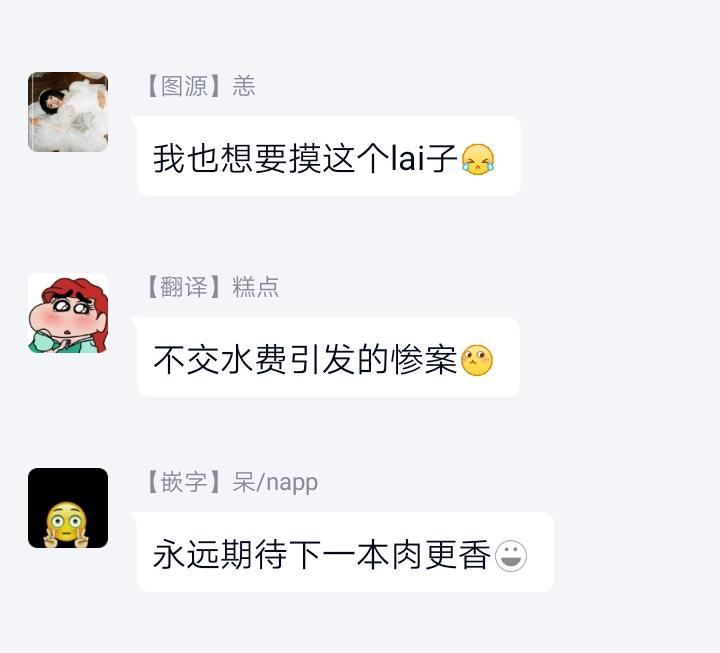Screen dimensions: 720x653
Task: Open avatar of user 恙
Action: pos(68,112)
